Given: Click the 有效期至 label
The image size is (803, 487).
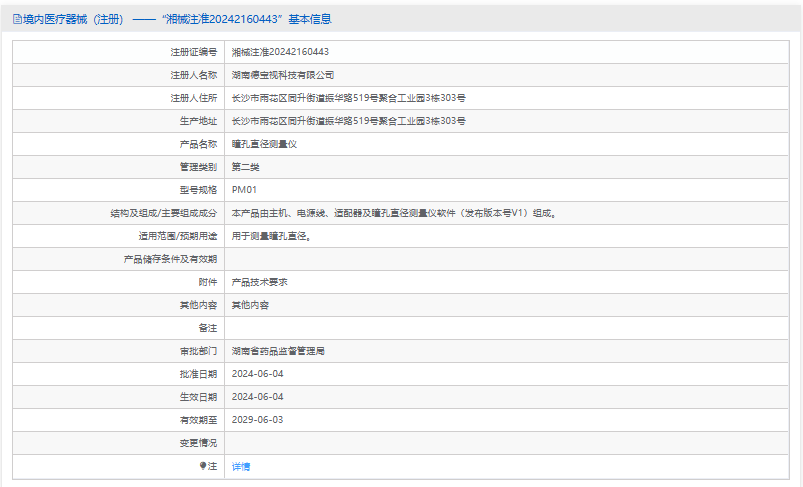Looking at the screenshot, I should [x=198, y=420].
